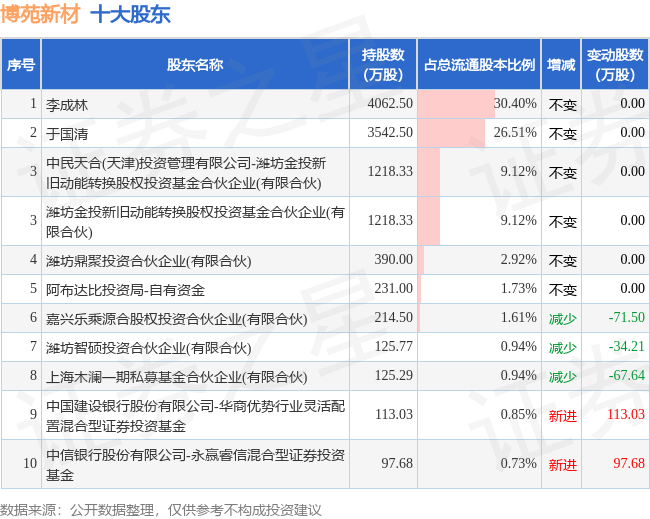Click shareholder 阿布达比投资局-自有资金
This screenshot has height=519, width=650.
125,289
